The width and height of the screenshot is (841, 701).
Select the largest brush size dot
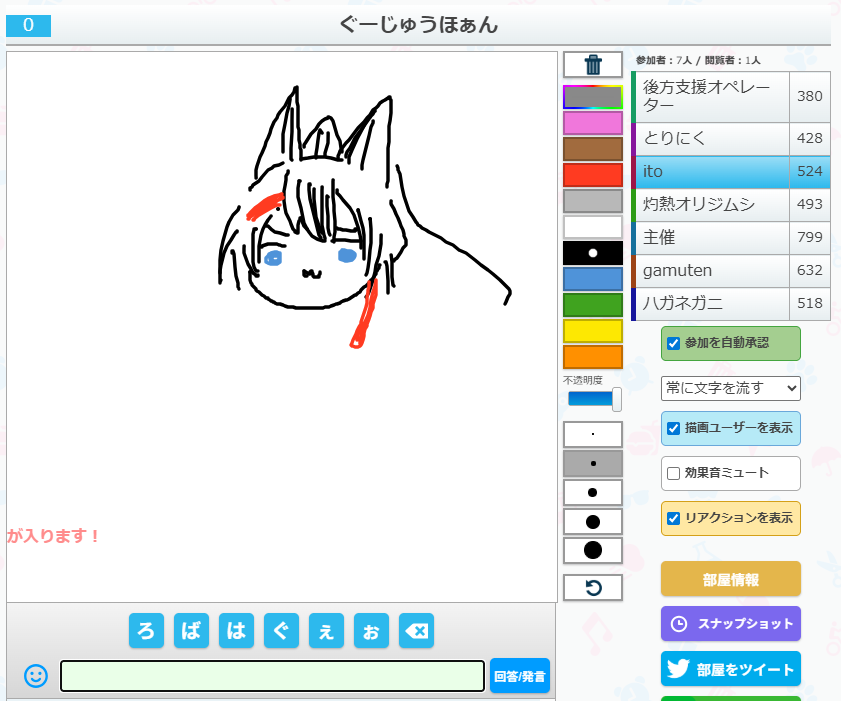pyautogui.click(x=593, y=550)
